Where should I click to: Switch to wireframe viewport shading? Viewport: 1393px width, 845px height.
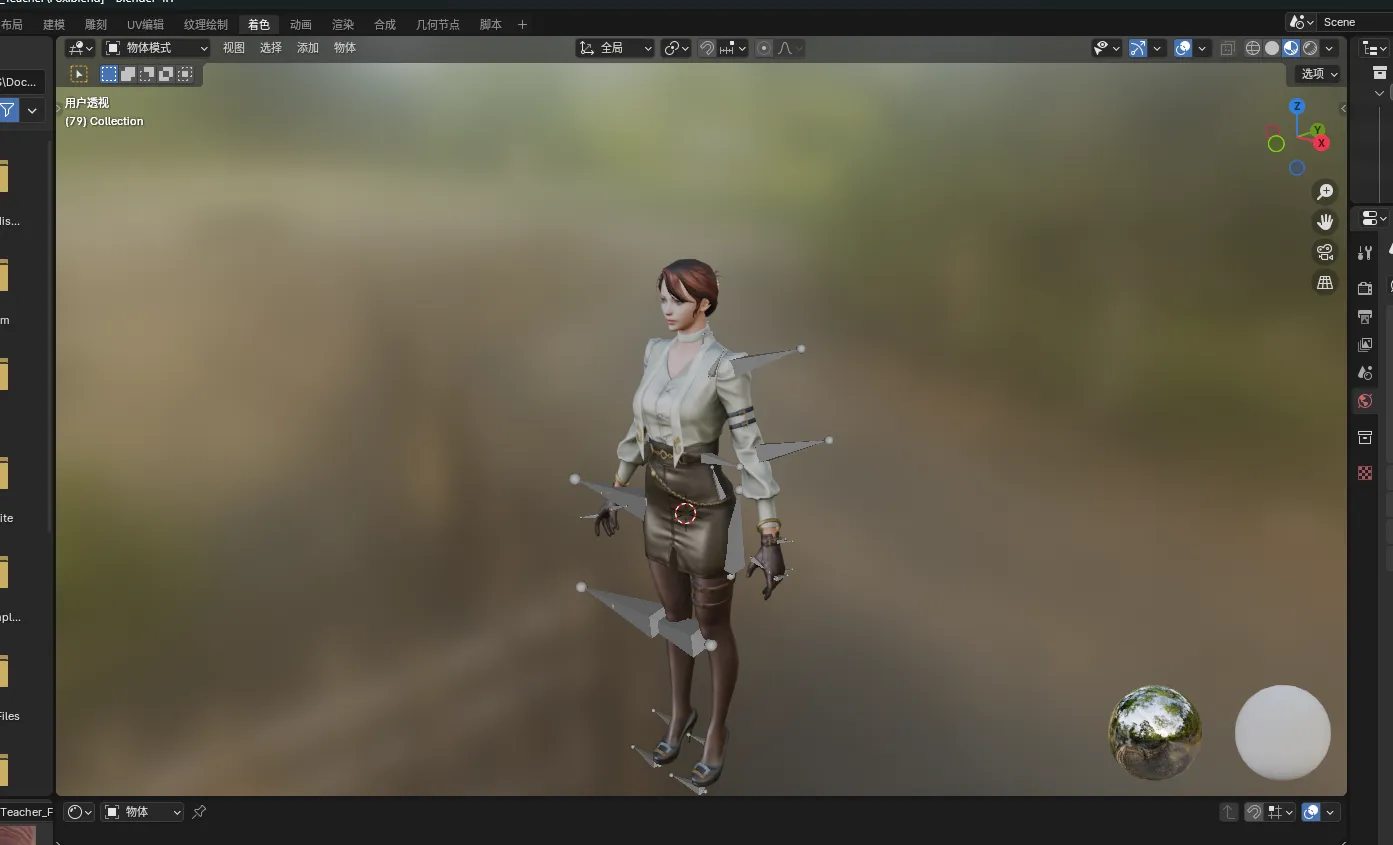tap(1253, 48)
